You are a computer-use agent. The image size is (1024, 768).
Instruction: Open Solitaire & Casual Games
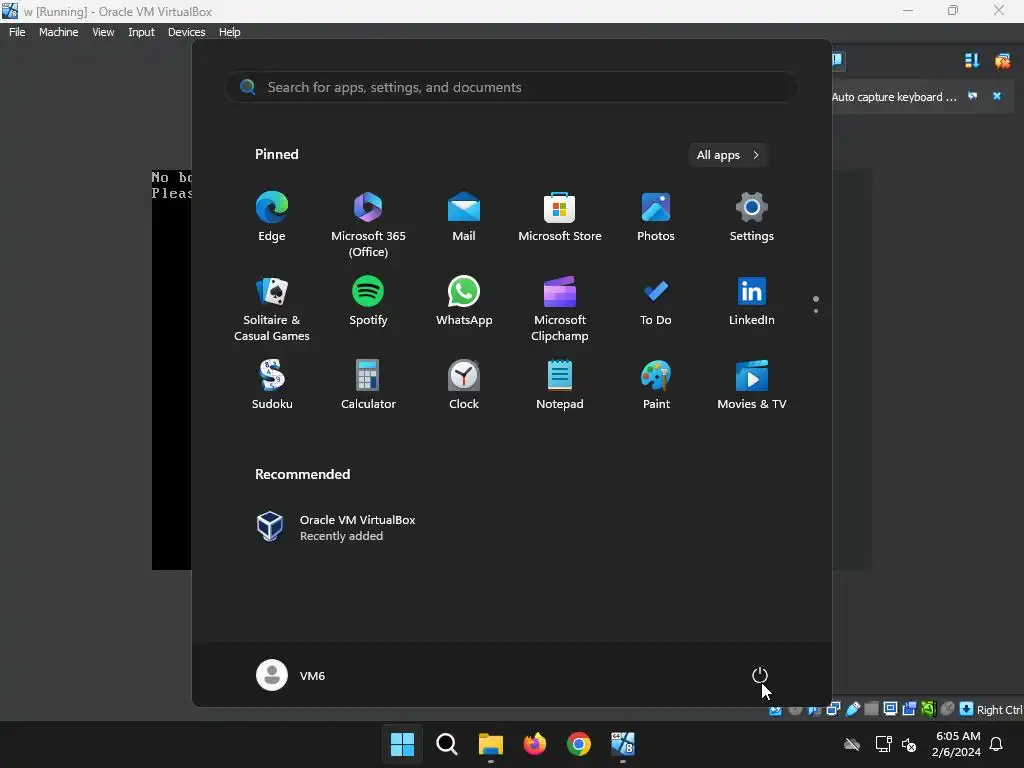click(272, 308)
